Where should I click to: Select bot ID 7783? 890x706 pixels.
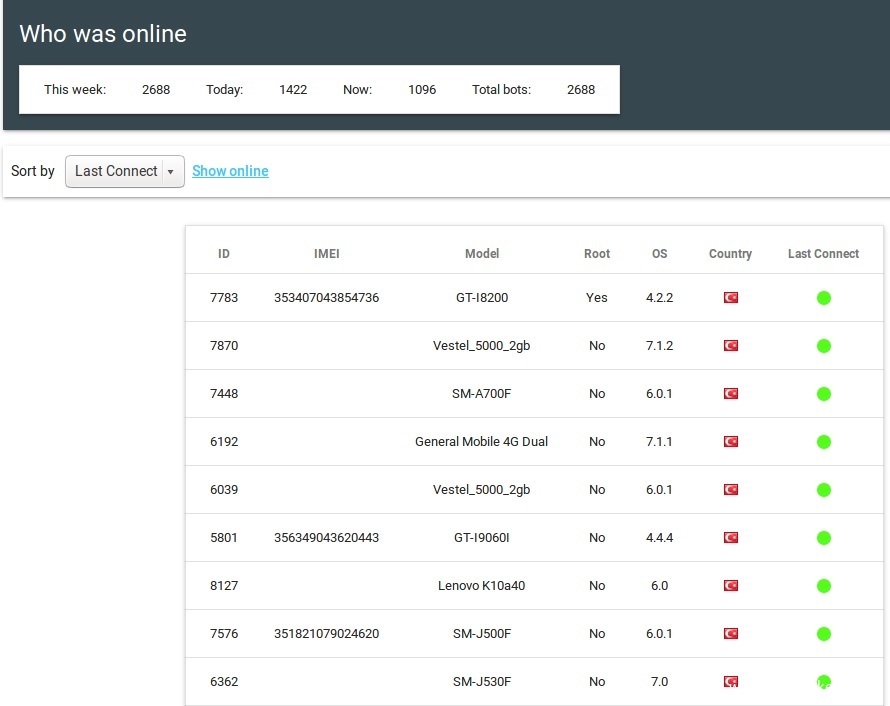224,298
